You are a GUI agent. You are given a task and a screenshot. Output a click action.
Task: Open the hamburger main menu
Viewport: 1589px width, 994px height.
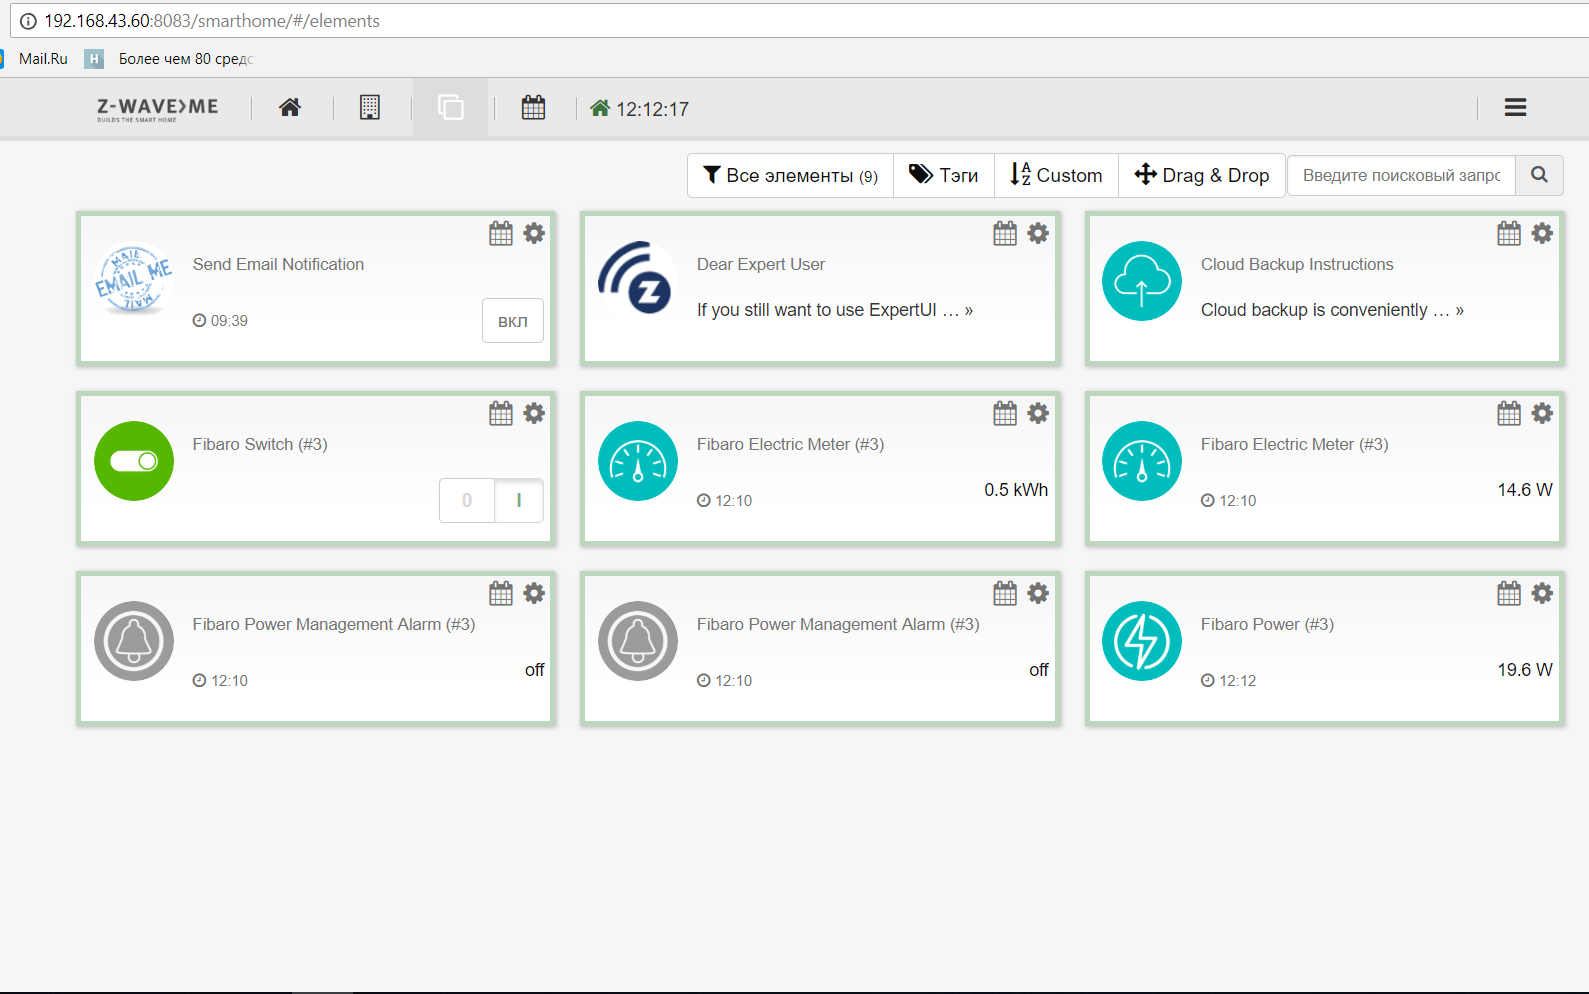click(x=1516, y=107)
